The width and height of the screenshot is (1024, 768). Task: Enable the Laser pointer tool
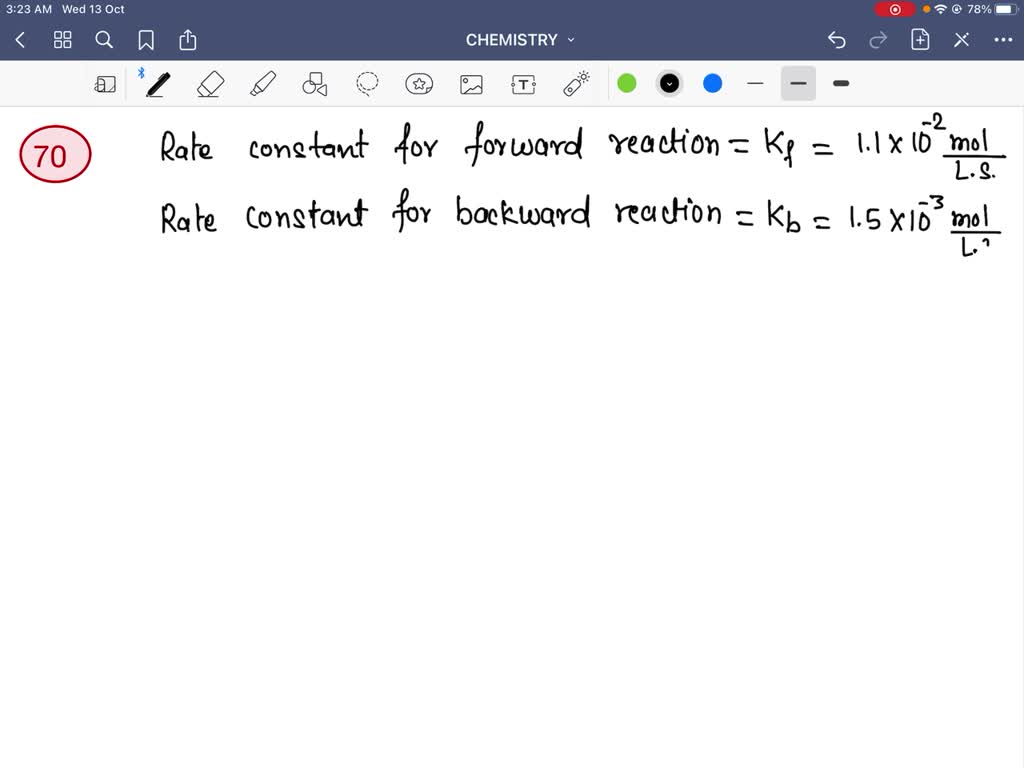[575, 83]
